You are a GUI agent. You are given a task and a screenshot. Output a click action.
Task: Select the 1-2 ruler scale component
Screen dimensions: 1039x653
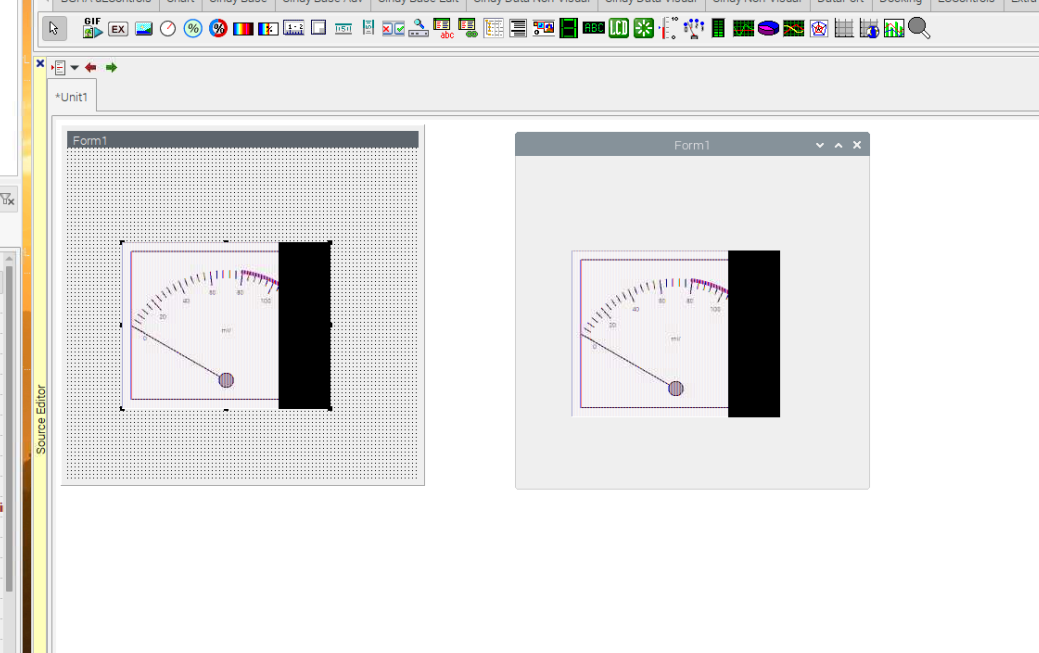click(x=293, y=29)
